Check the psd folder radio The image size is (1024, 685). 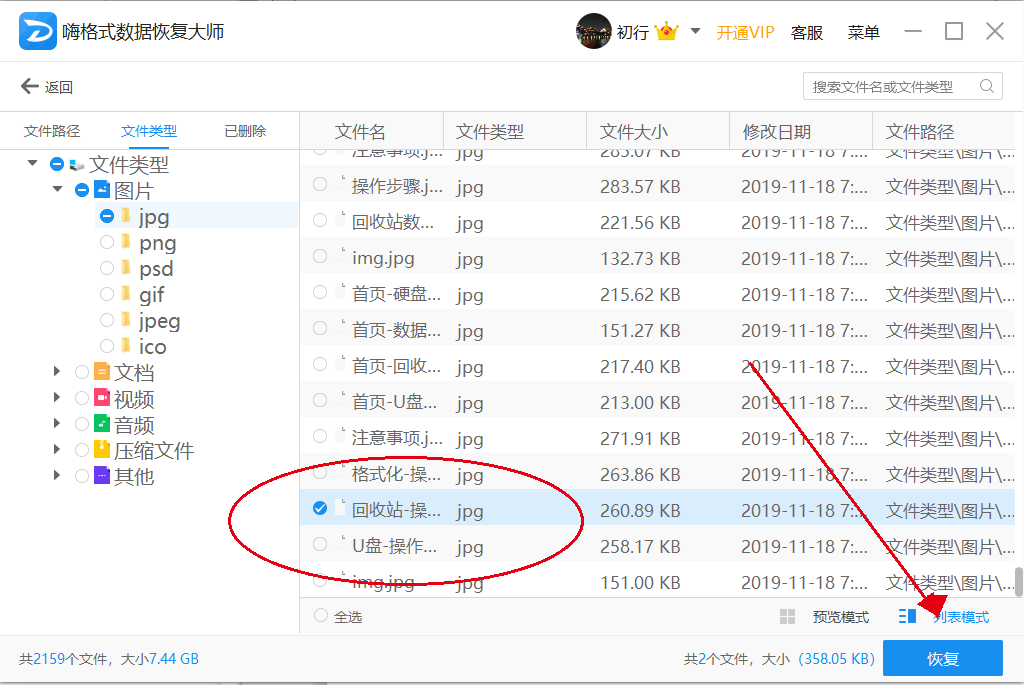point(107,268)
